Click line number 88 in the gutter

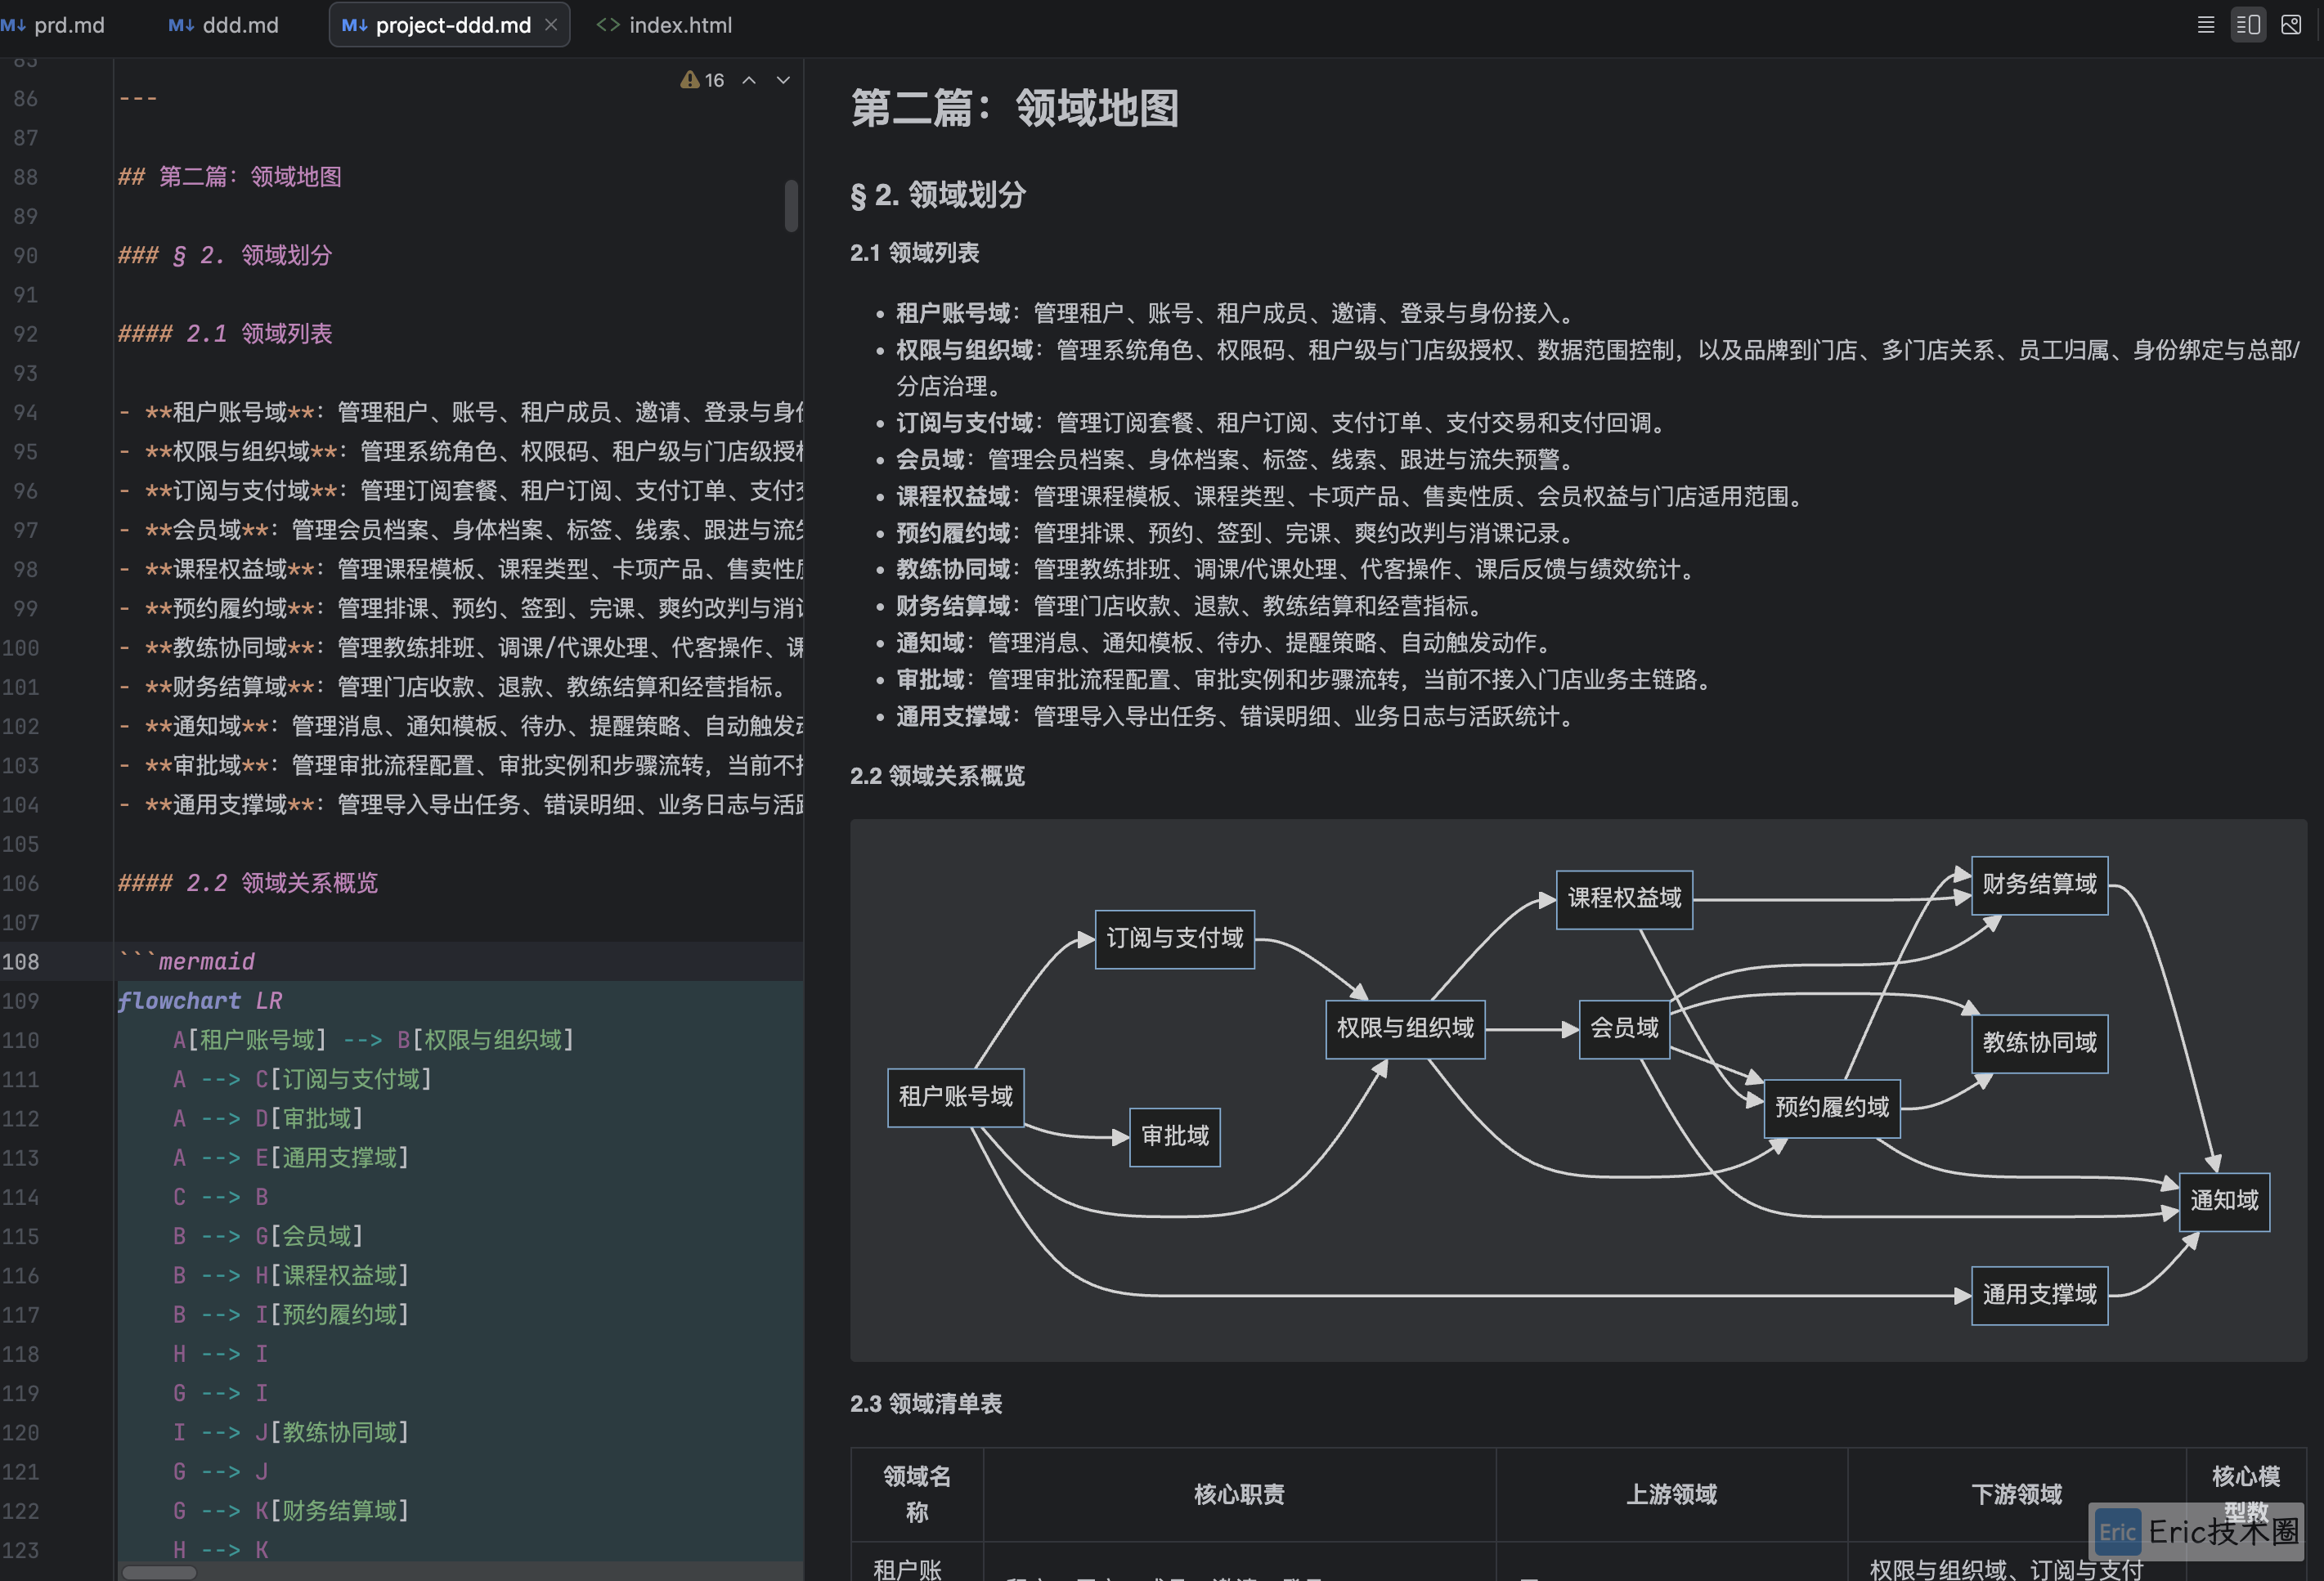click(x=25, y=177)
